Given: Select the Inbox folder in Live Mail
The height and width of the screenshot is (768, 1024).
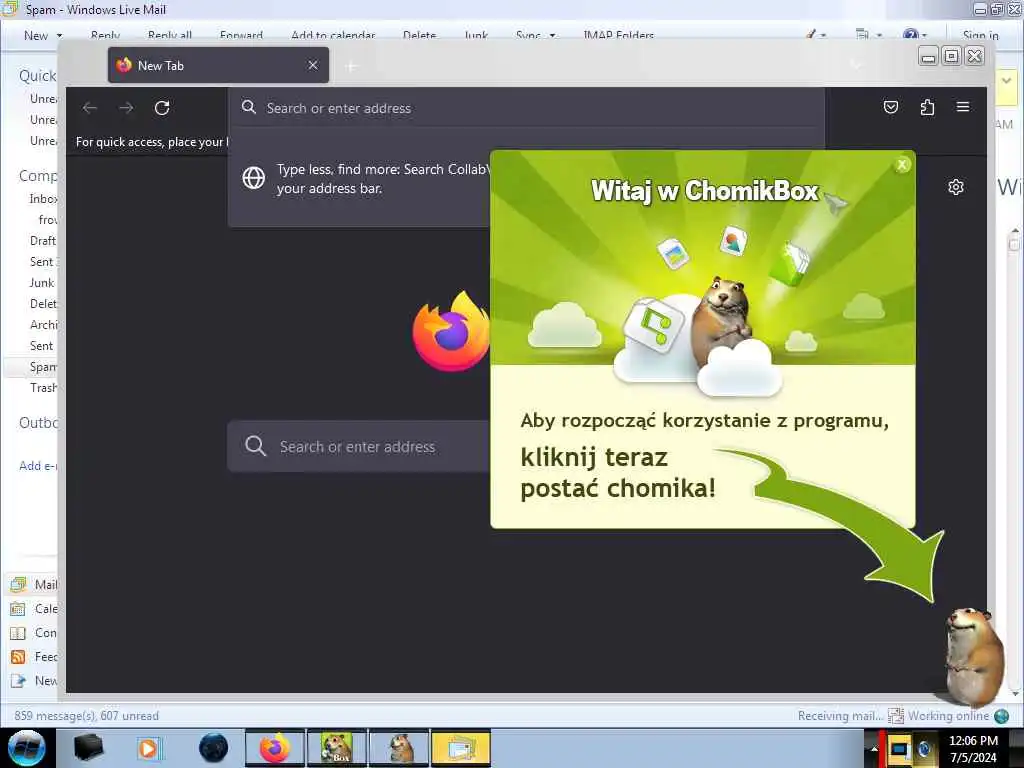Looking at the screenshot, I should point(43,199).
